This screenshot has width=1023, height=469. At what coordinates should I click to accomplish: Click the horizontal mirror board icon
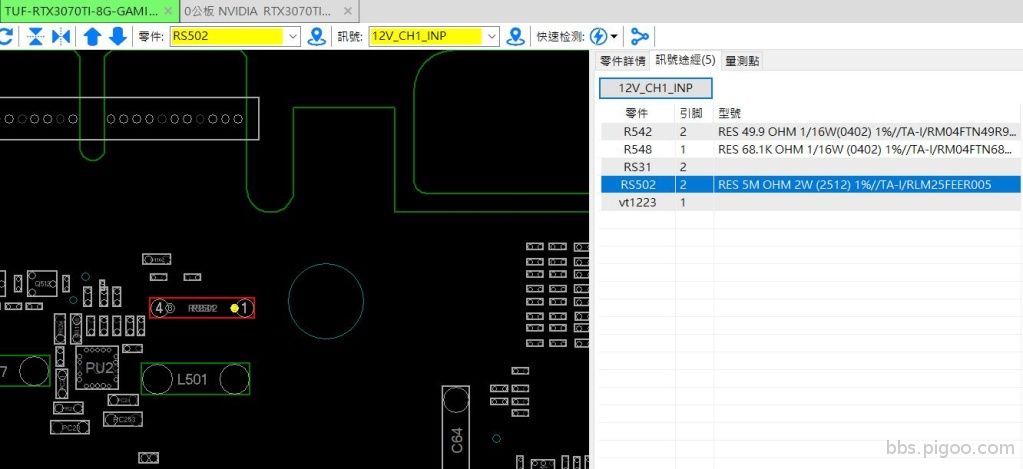pos(61,36)
